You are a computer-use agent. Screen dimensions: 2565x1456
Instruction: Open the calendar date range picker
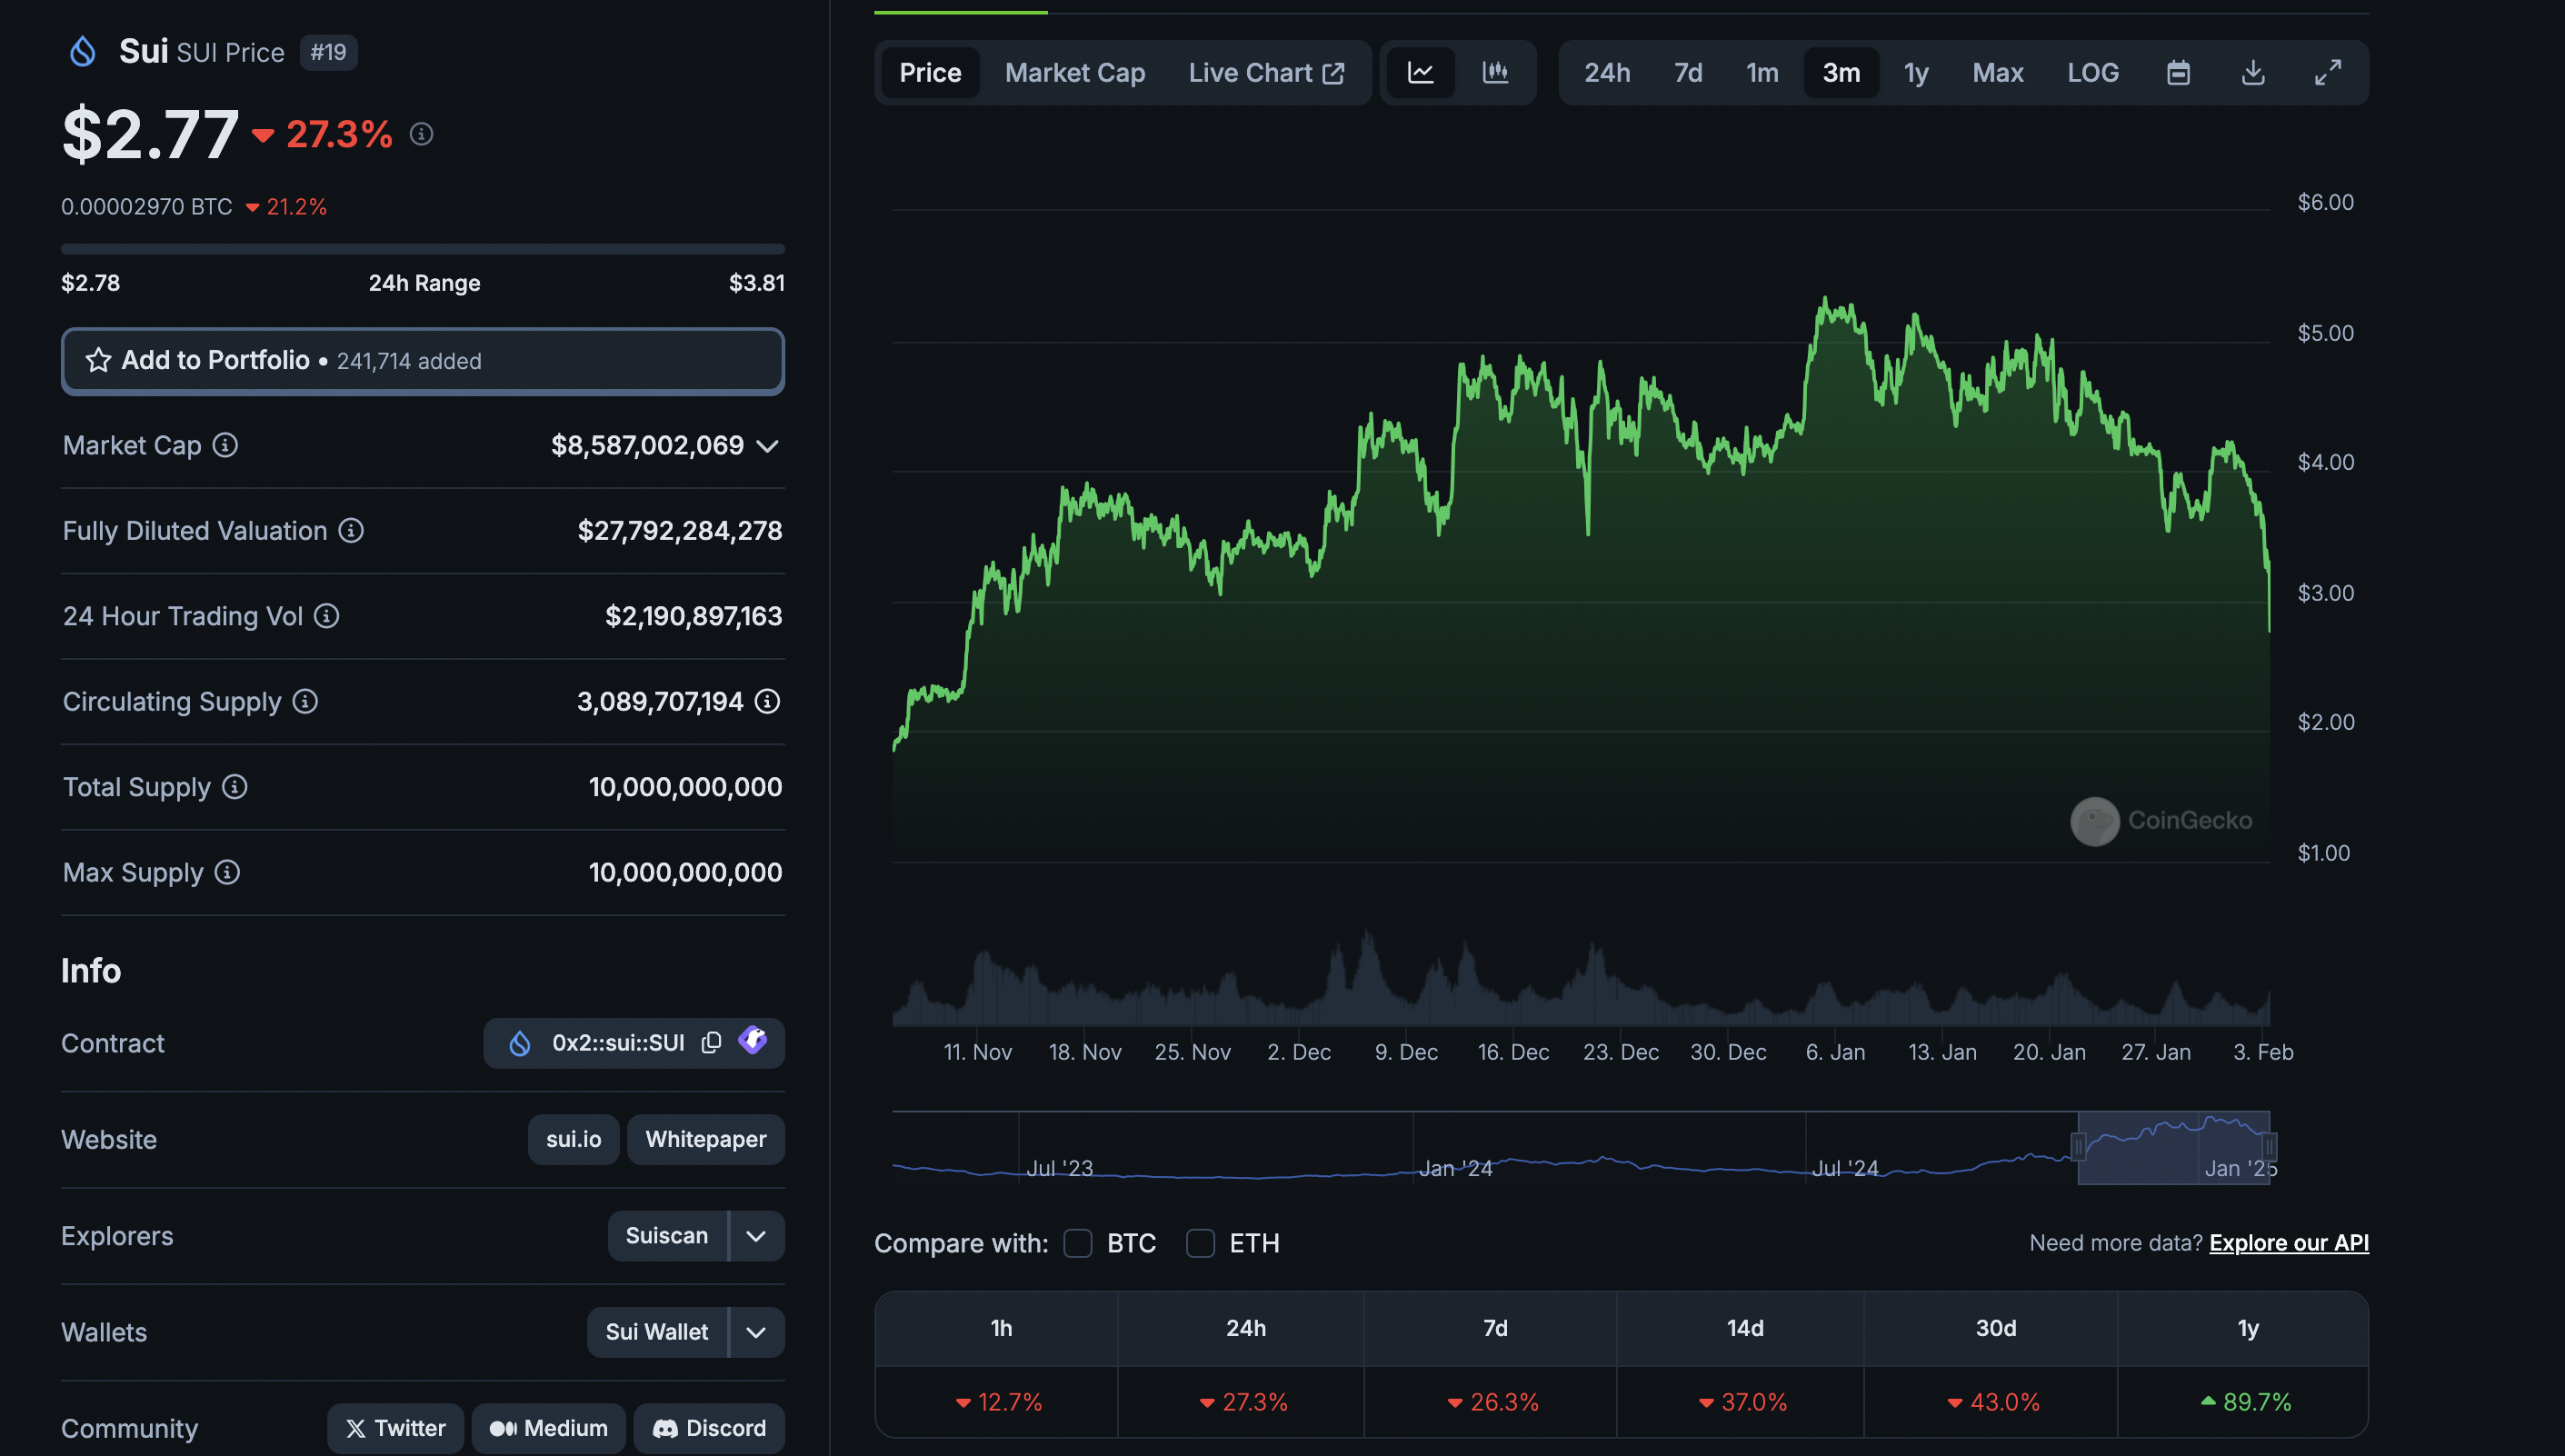(x=2178, y=72)
